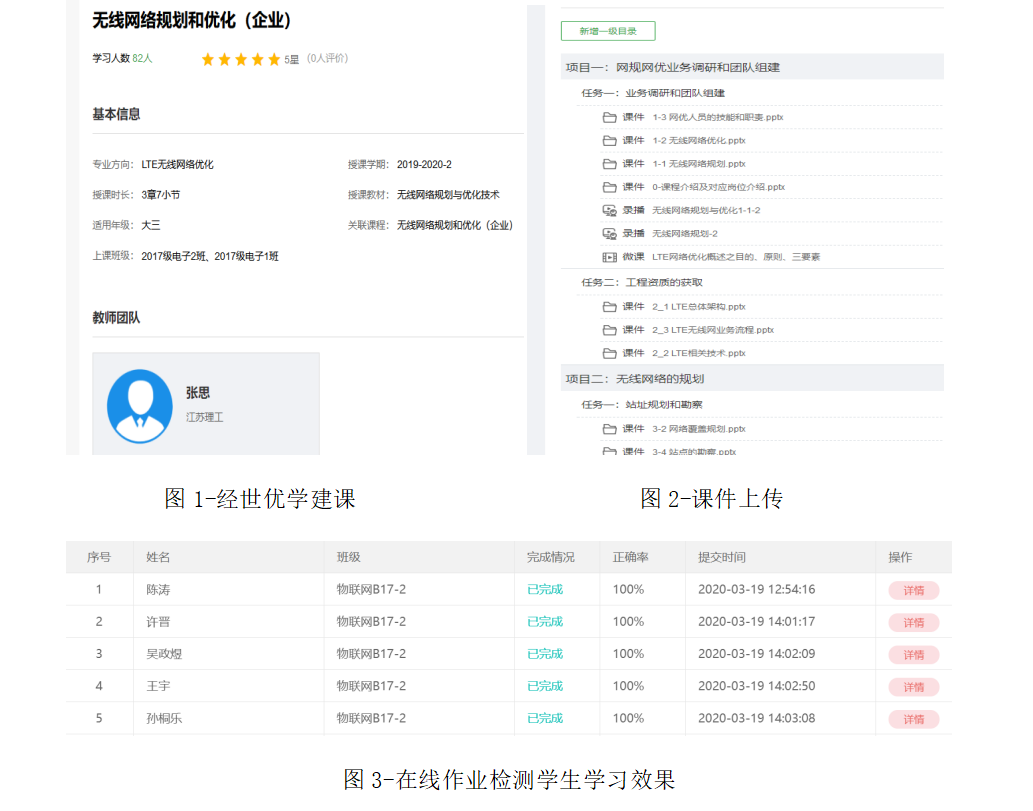Expand 项目二：无线网络的规划 section
Screen dimensions: 1033x811
click(635, 379)
